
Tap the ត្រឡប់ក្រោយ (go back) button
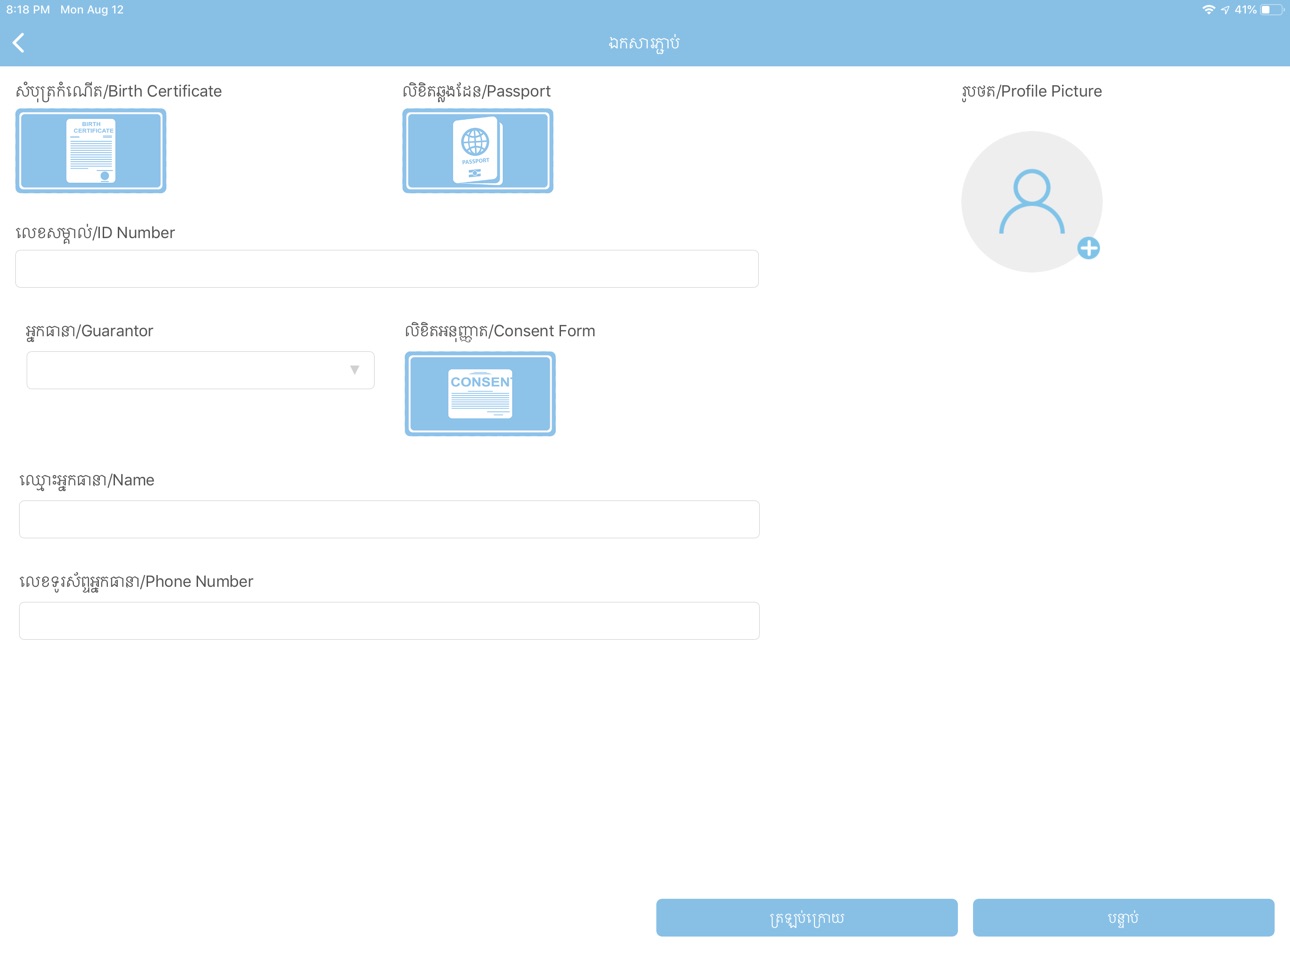(807, 918)
